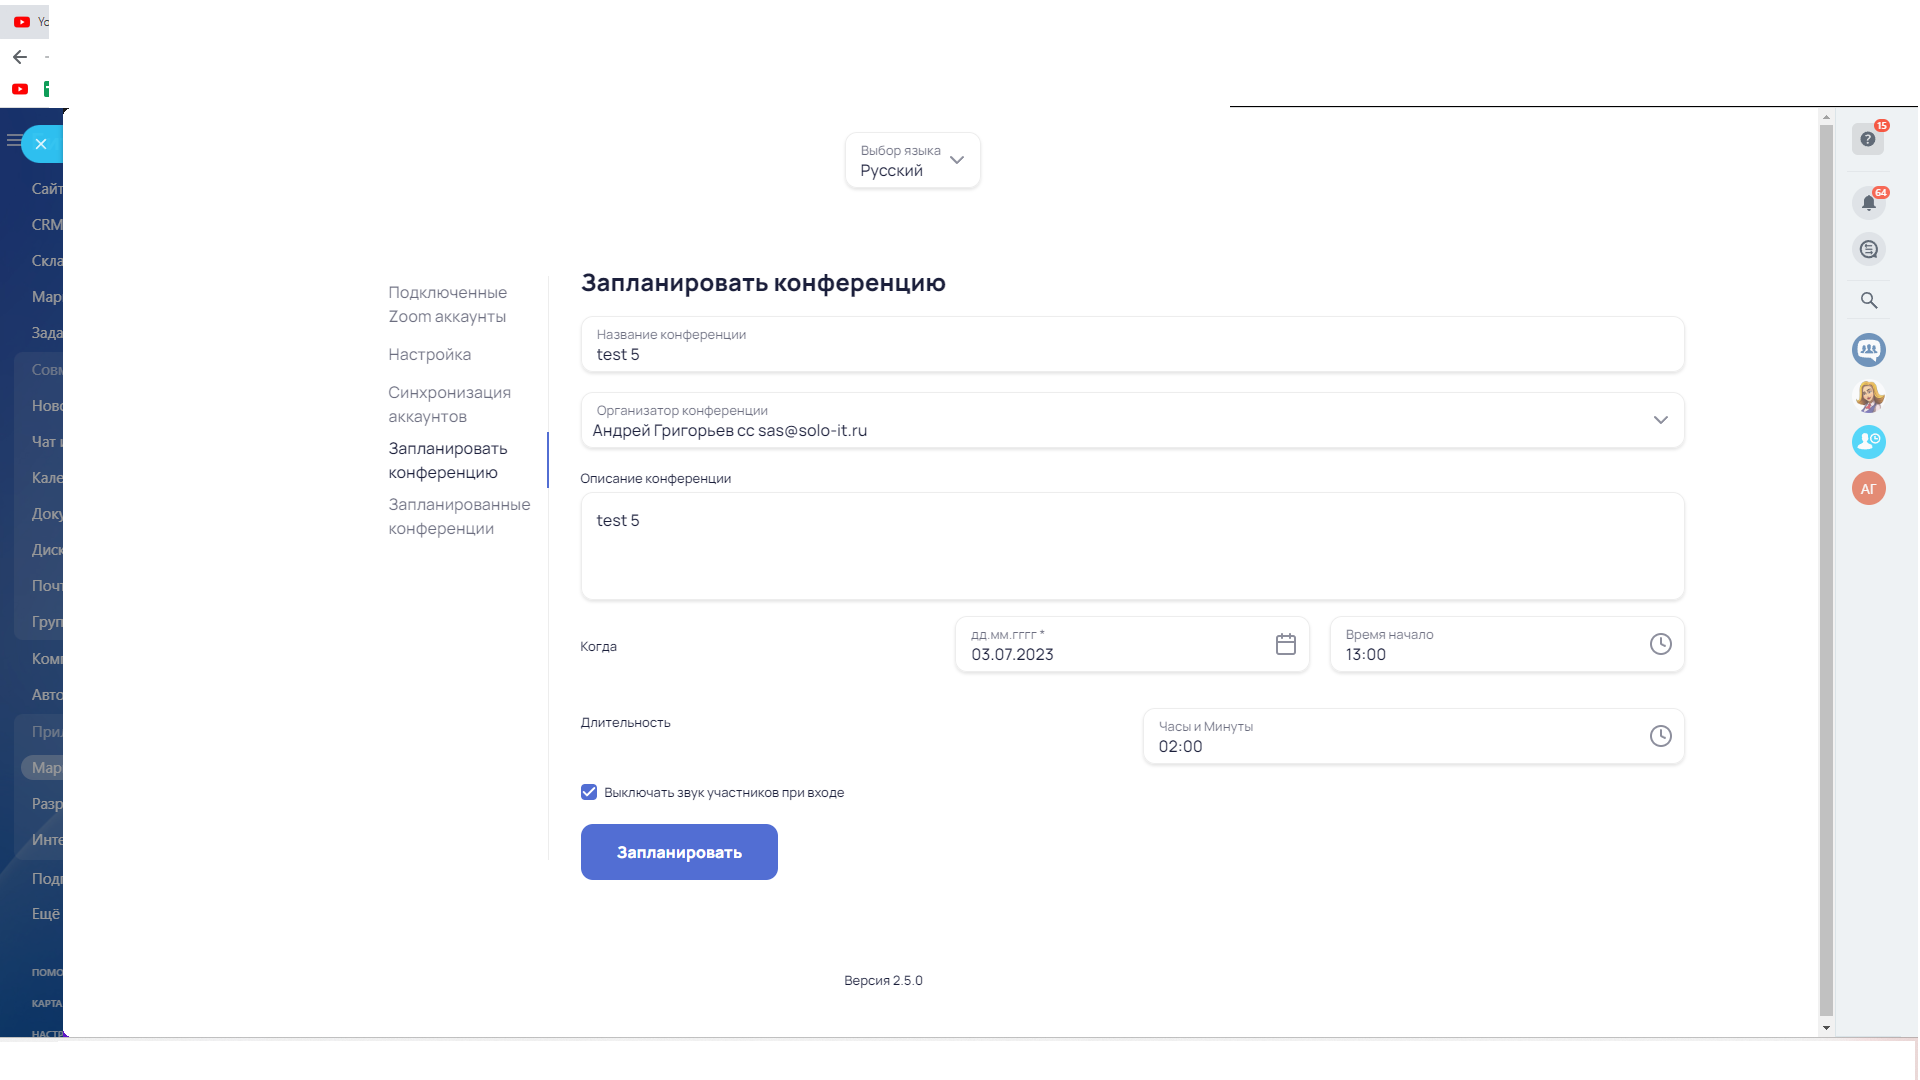Screen dimensions: 1920x1080
Task: Expand the conference organizer dropdown
Action: [x=1660, y=421]
